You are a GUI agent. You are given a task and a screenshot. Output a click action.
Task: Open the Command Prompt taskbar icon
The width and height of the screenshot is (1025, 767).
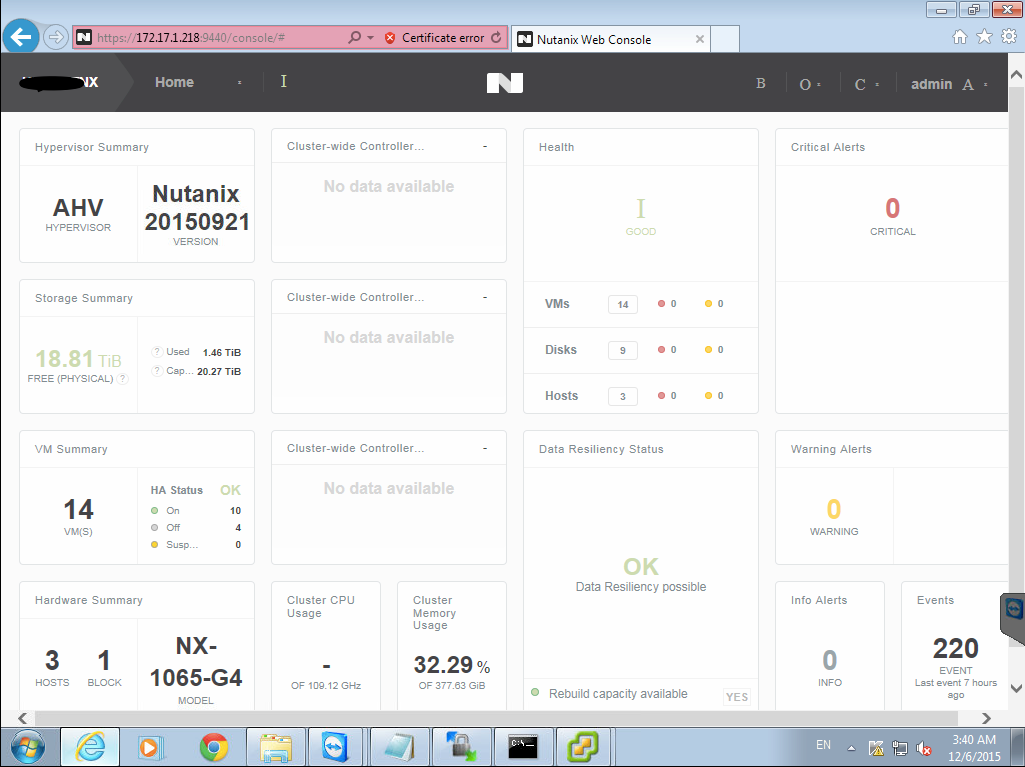[523, 747]
